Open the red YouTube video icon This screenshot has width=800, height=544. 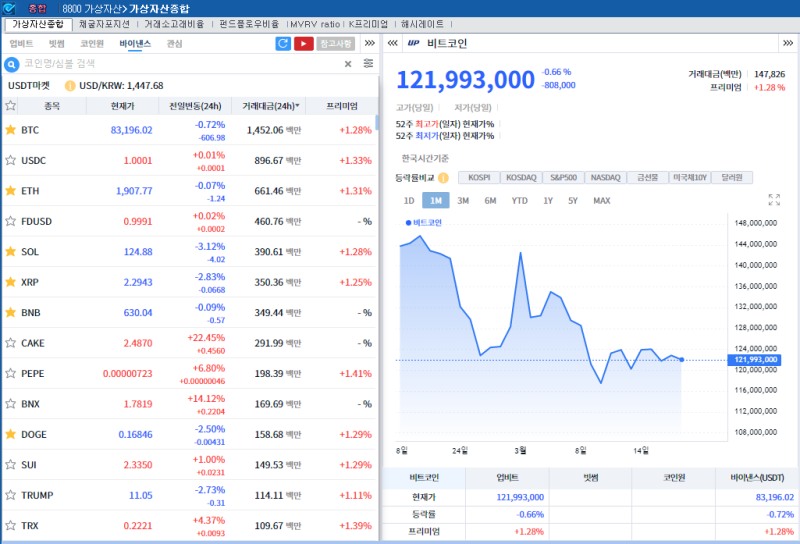coord(304,43)
